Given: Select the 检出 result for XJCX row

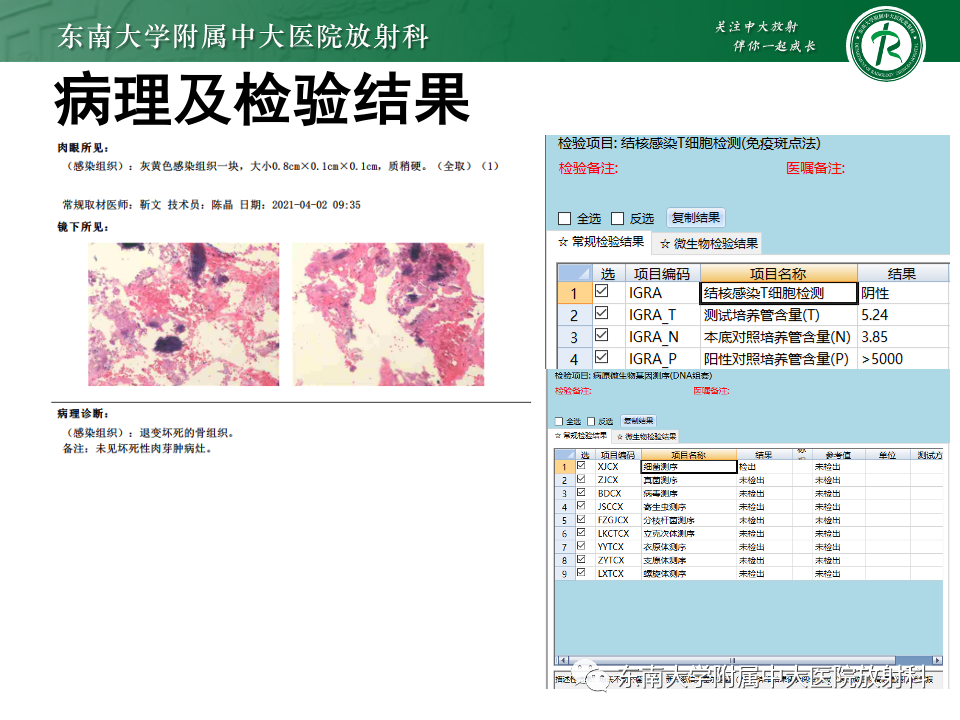Looking at the screenshot, I should click(765, 467).
